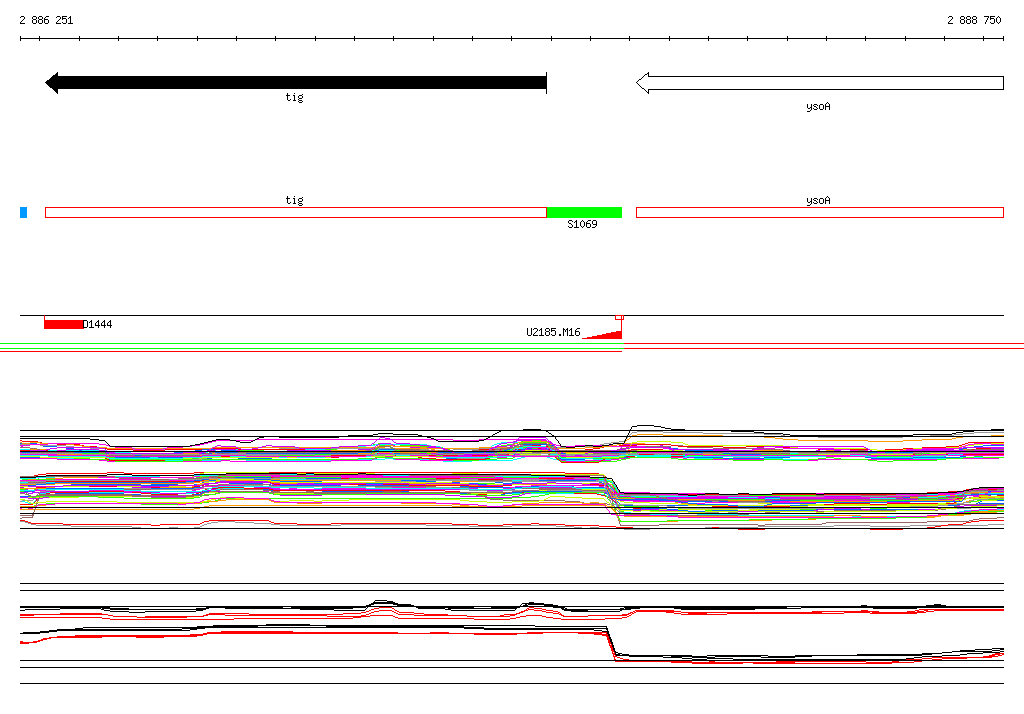
Task: Click the tig label under black arrow
Action: pos(295,97)
